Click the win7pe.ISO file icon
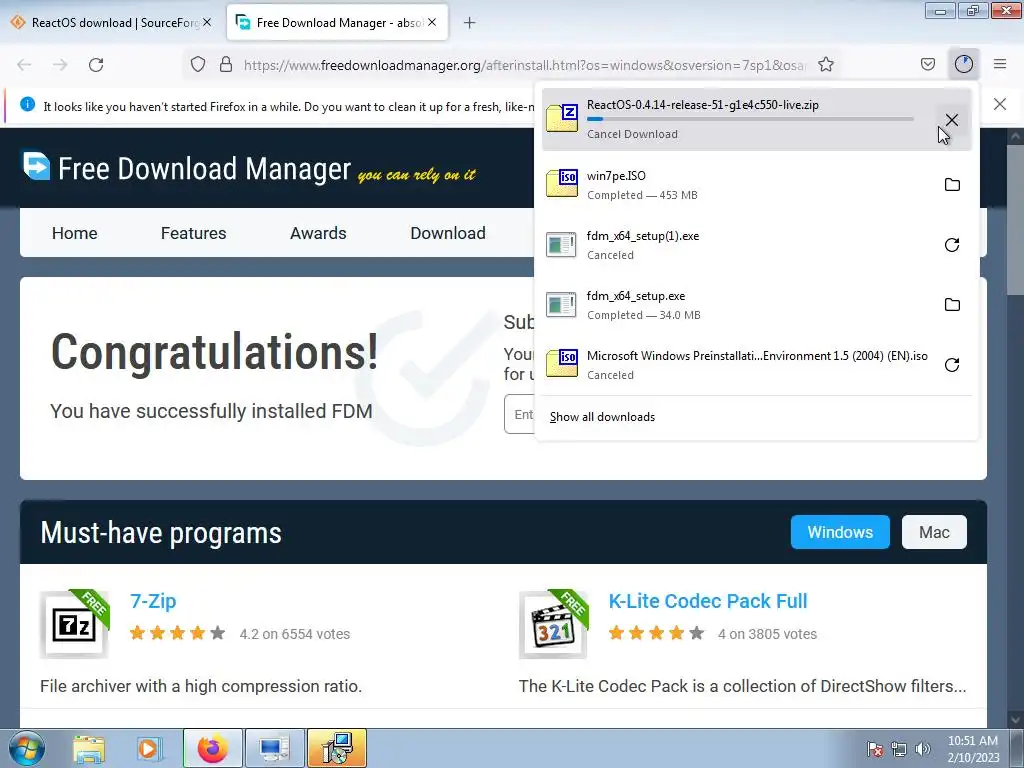Viewport: 1024px width, 768px height. pos(562,183)
